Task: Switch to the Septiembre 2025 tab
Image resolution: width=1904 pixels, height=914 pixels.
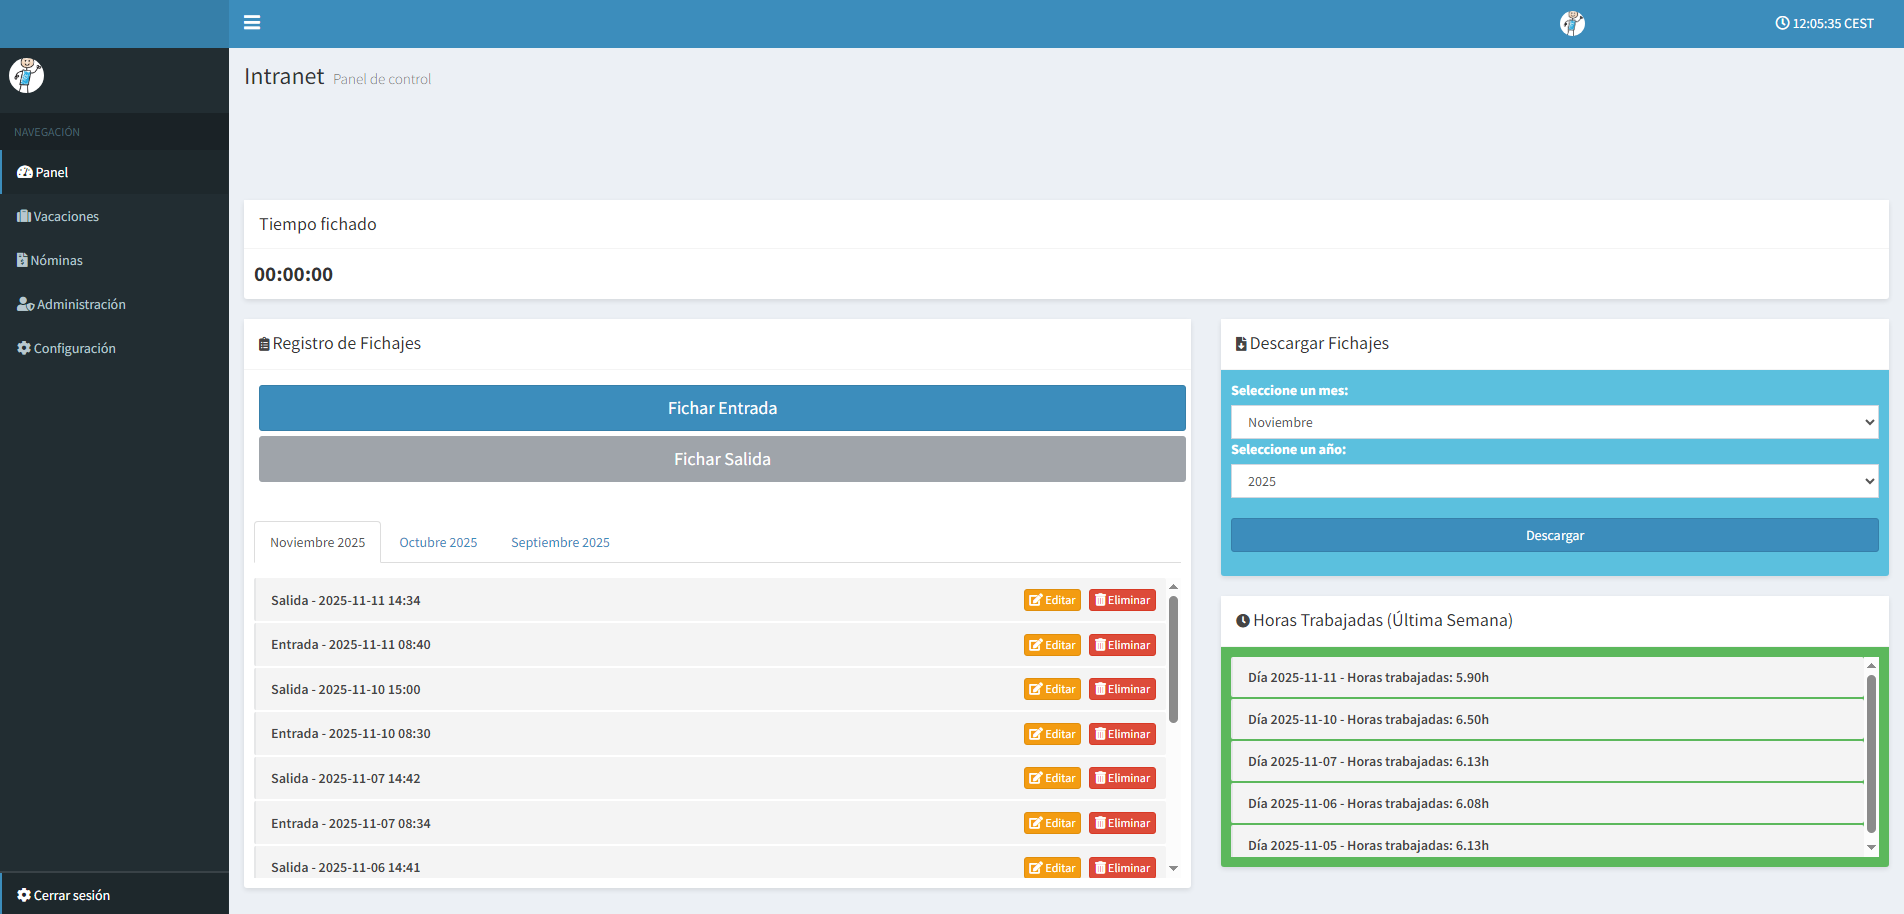Action: (x=560, y=542)
